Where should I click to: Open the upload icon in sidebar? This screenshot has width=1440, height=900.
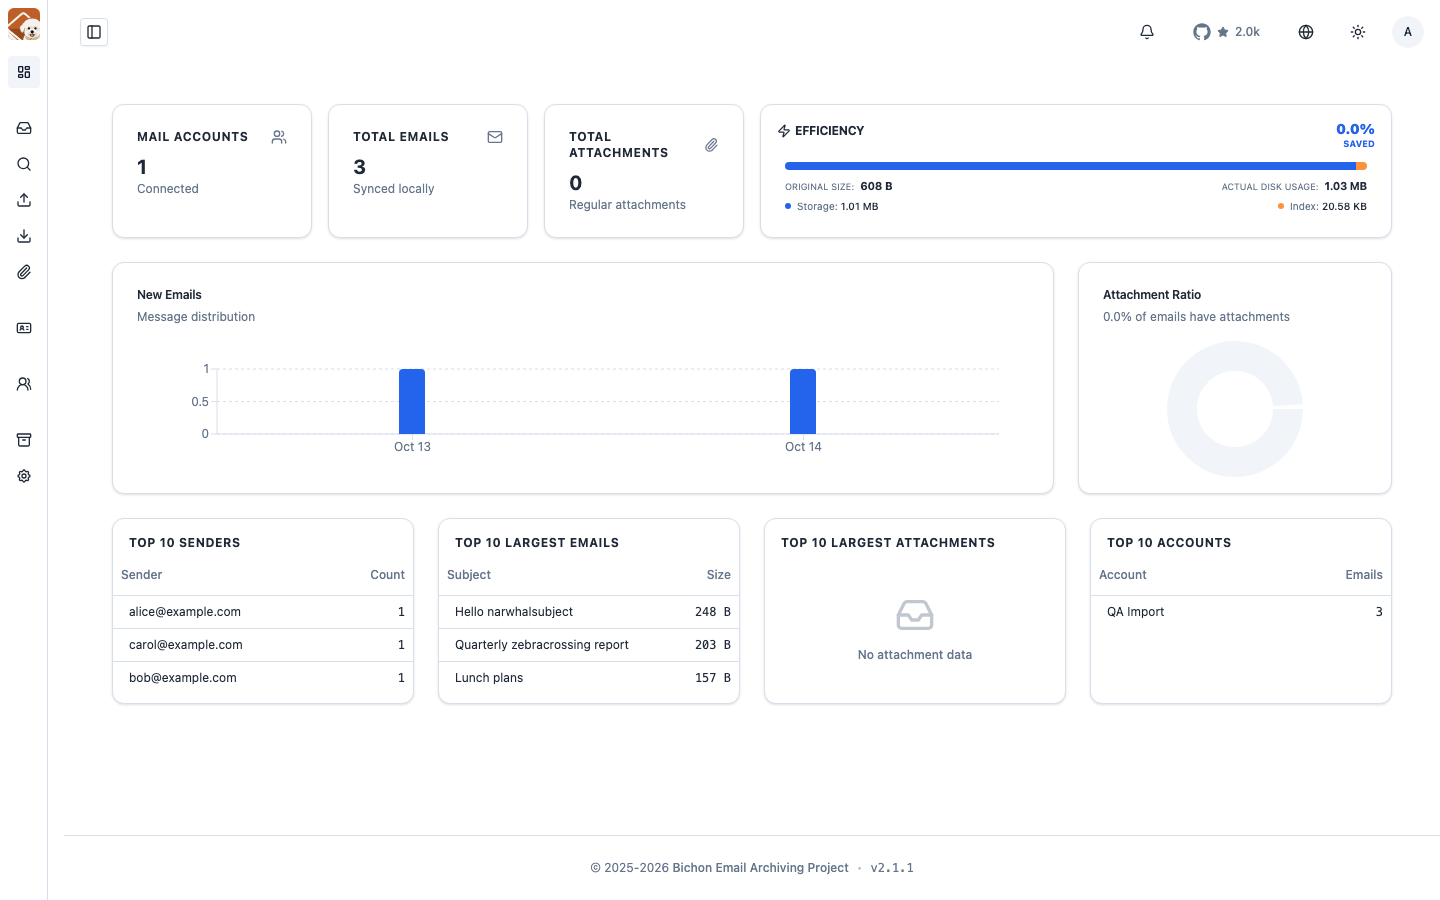[24, 200]
